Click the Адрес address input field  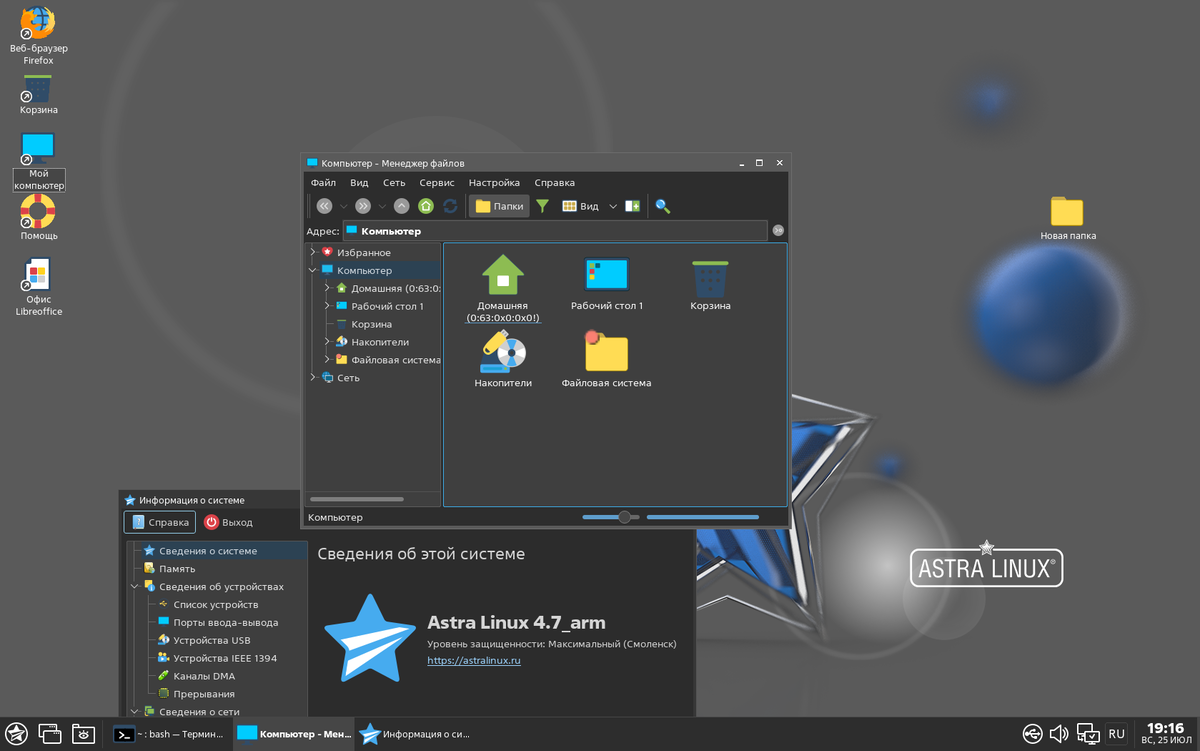(x=555, y=231)
